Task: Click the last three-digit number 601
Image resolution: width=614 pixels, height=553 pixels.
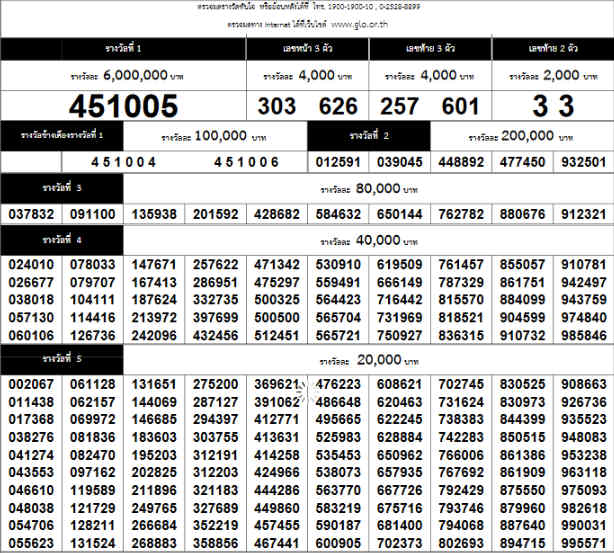Action: click(x=461, y=106)
